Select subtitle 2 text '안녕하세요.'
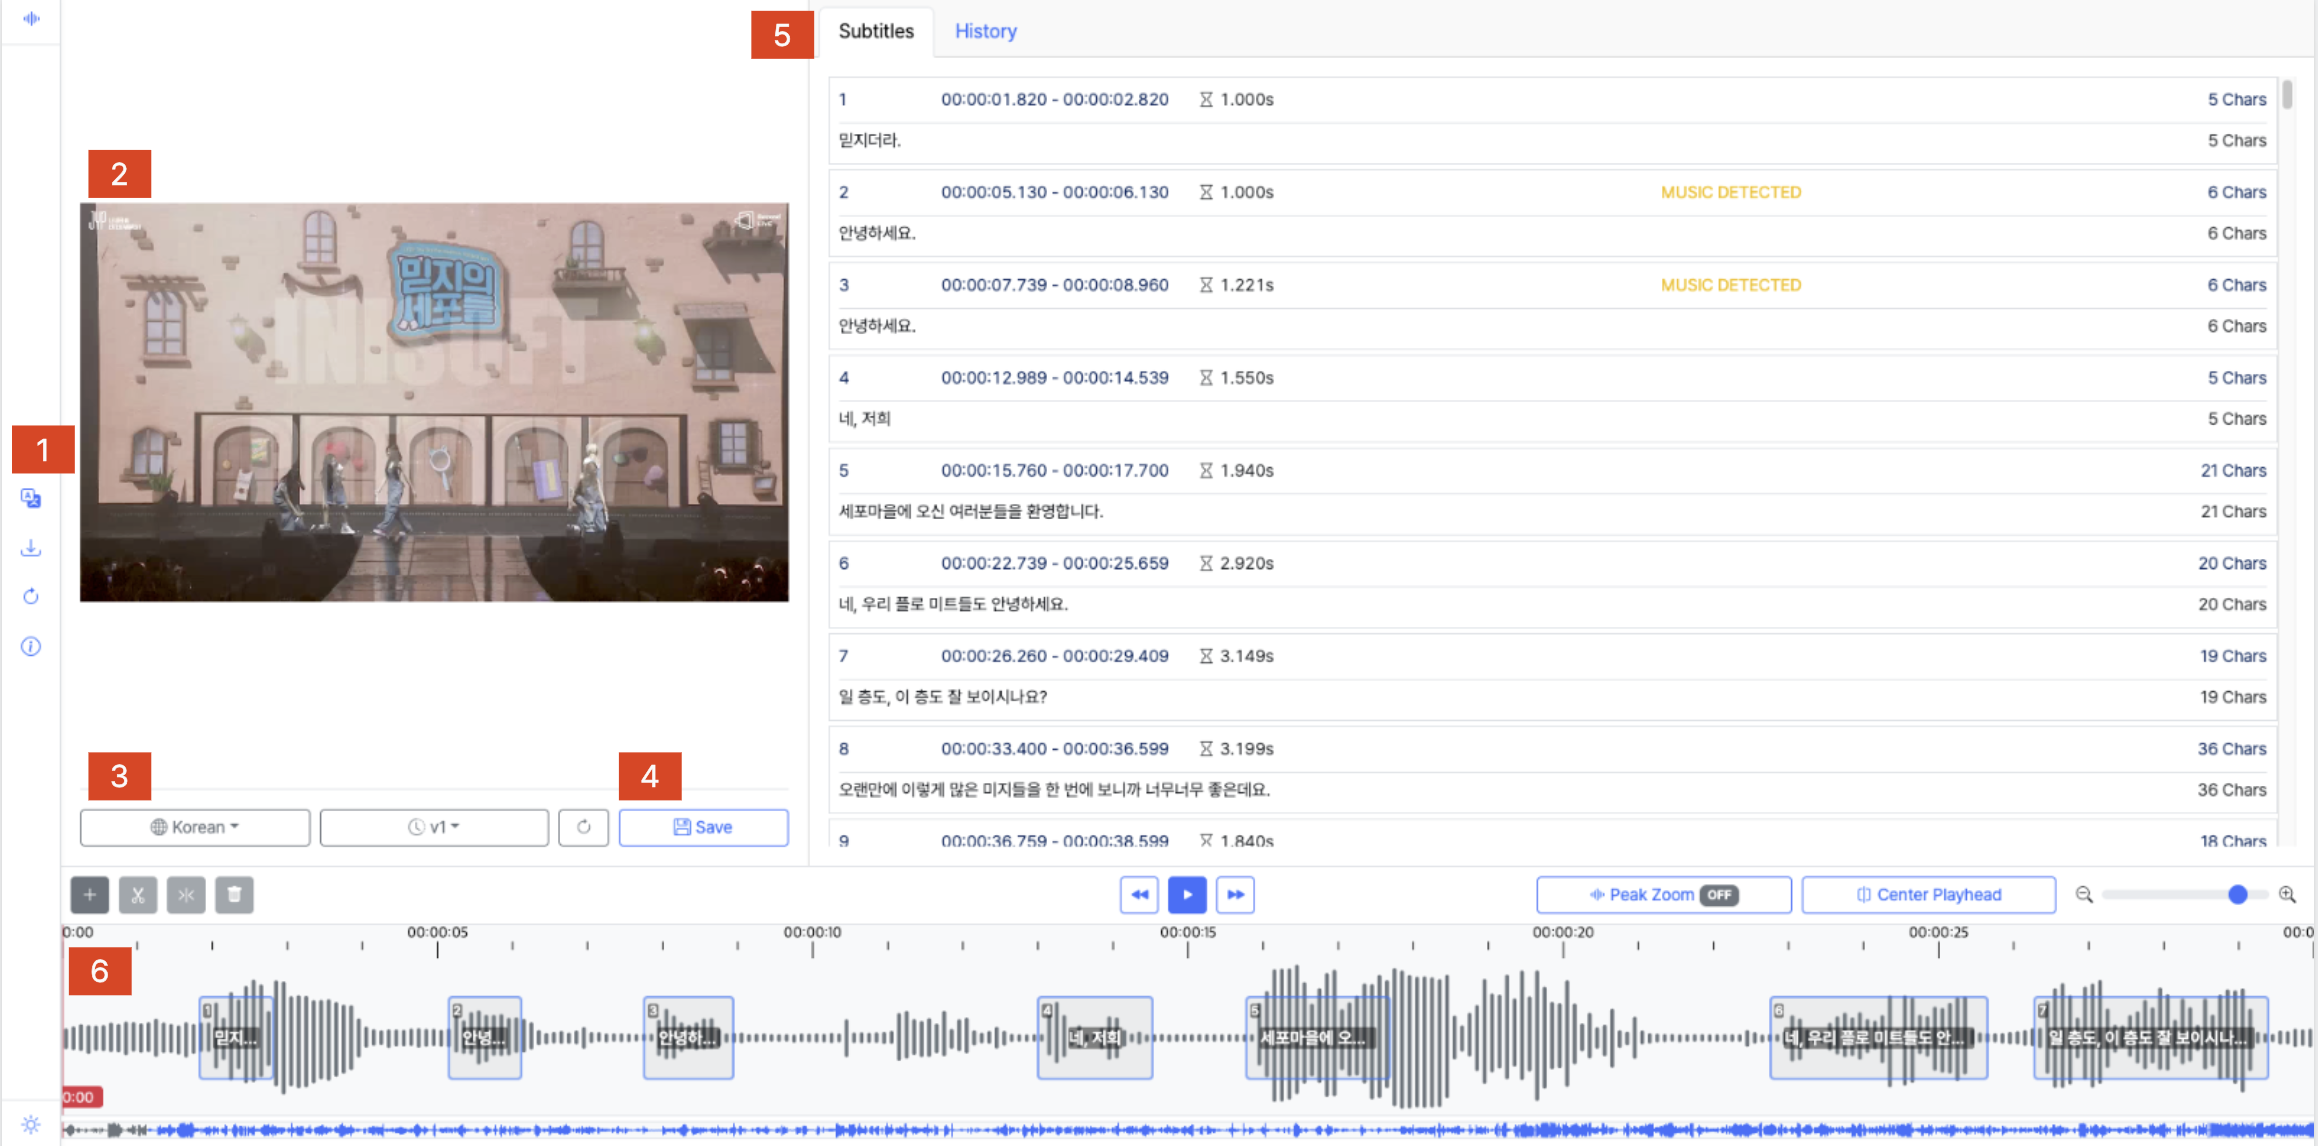Viewport: 2318px width, 1146px height. click(877, 233)
